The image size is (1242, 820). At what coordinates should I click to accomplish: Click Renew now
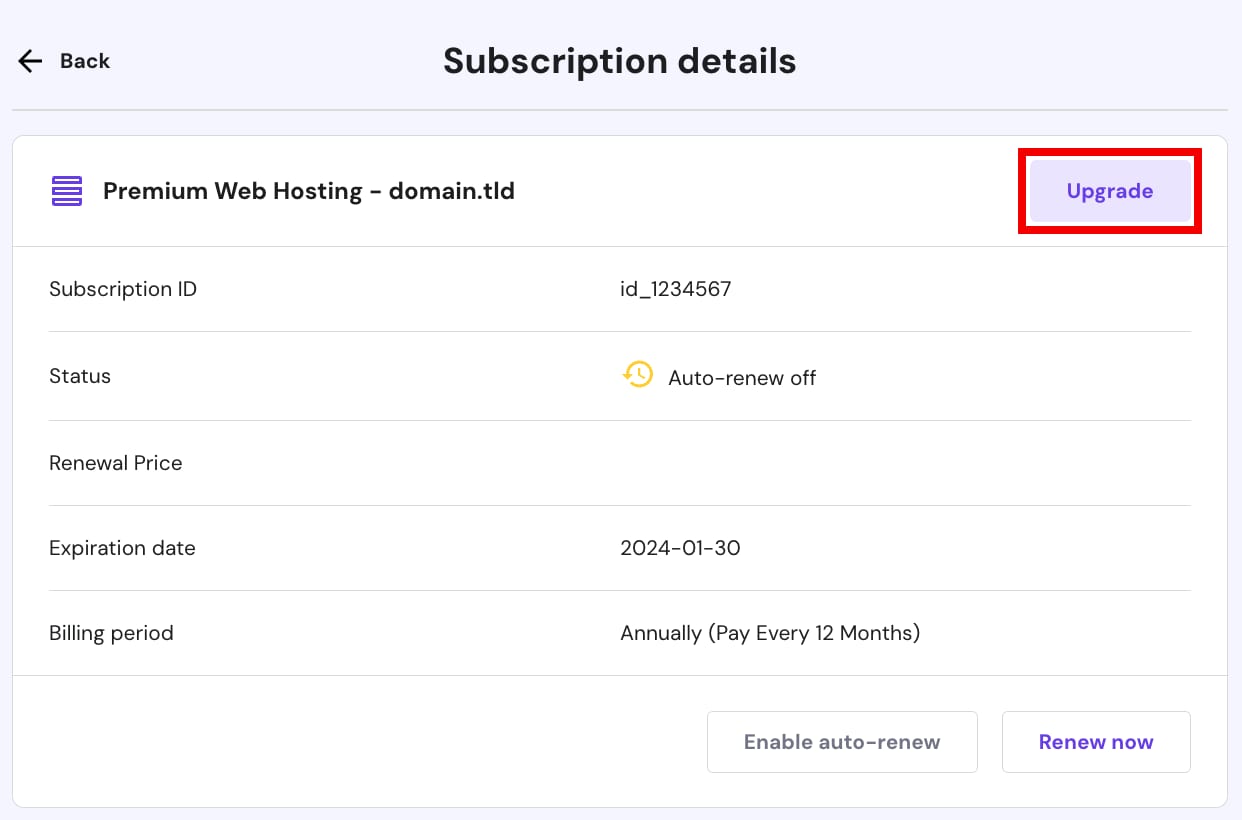coord(1096,742)
